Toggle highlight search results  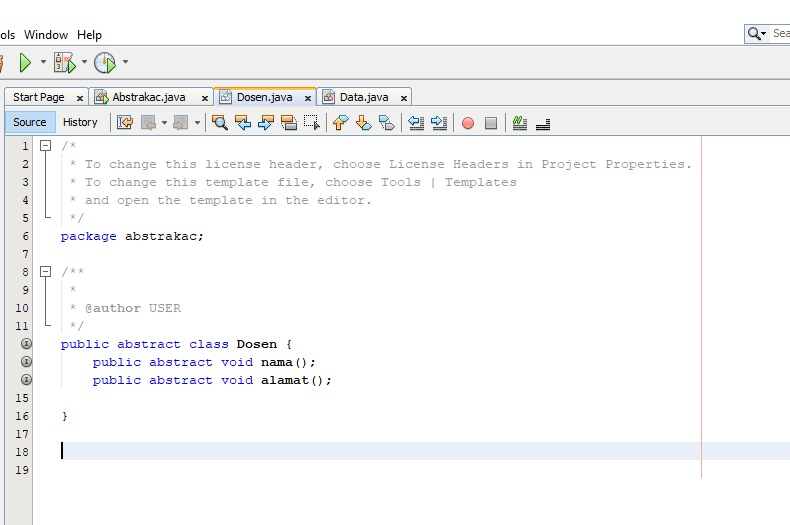[289, 123]
